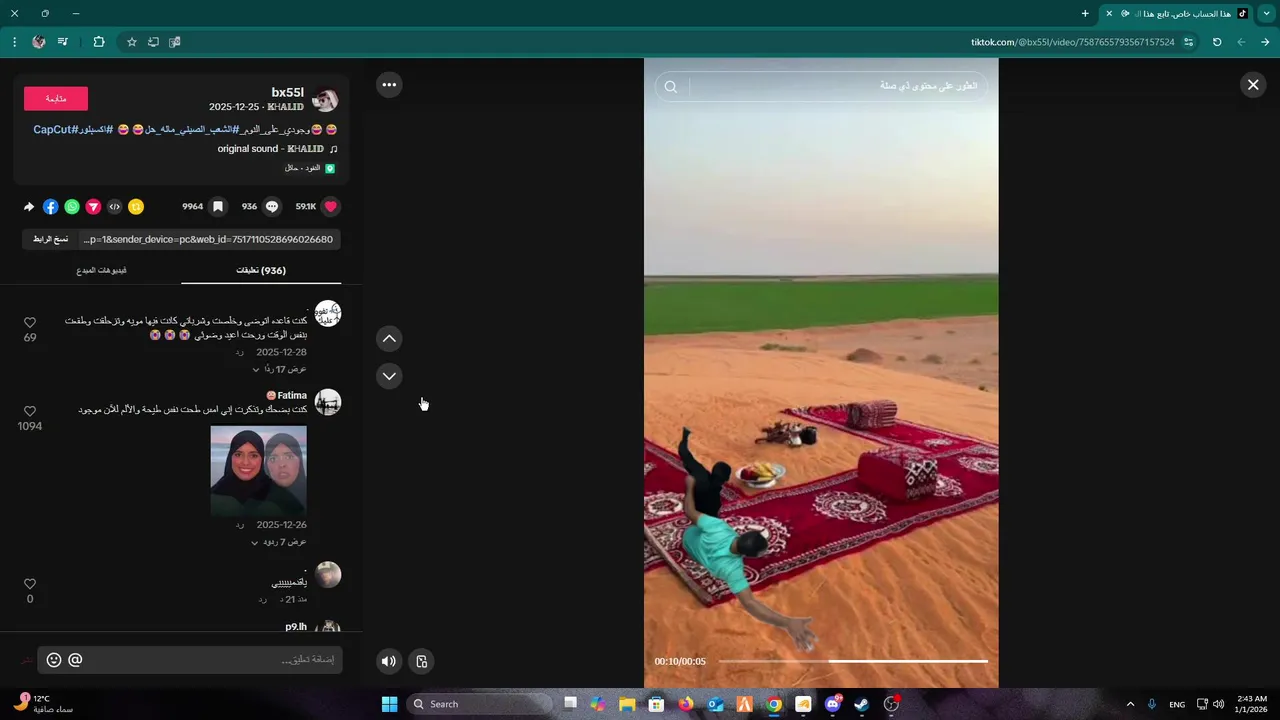This screenshot has width=1280, height=720.
Task: Switch to the comments (936) tab
Action: [261, 271]
